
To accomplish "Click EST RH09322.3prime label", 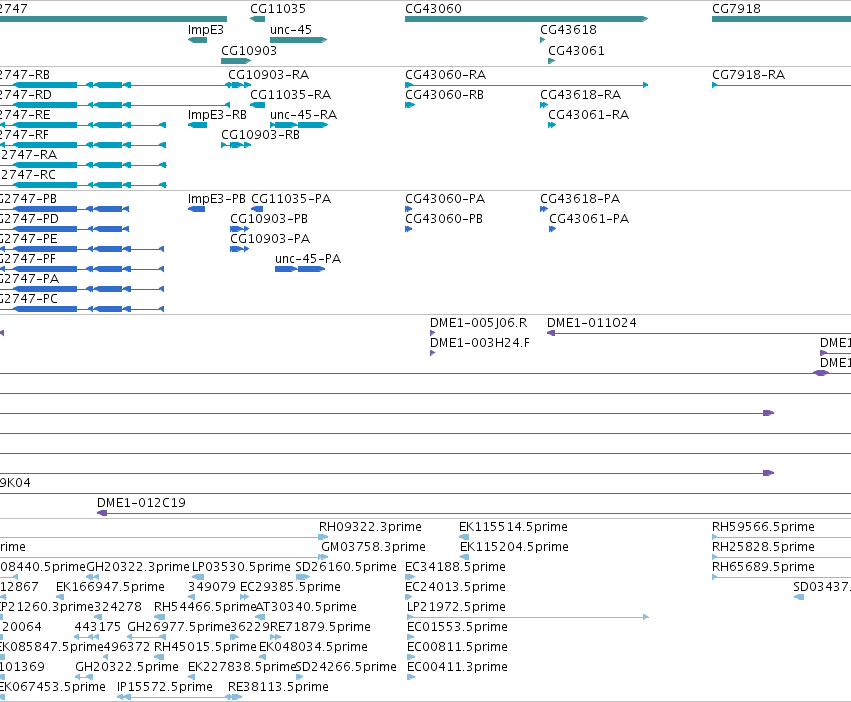I will coord(370,527).
